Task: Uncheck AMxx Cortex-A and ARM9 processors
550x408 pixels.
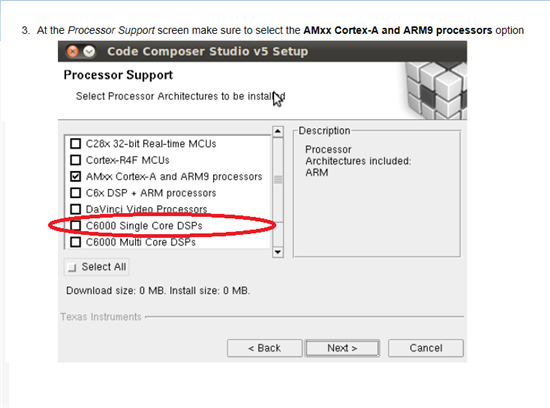Action: click(75, 176)
